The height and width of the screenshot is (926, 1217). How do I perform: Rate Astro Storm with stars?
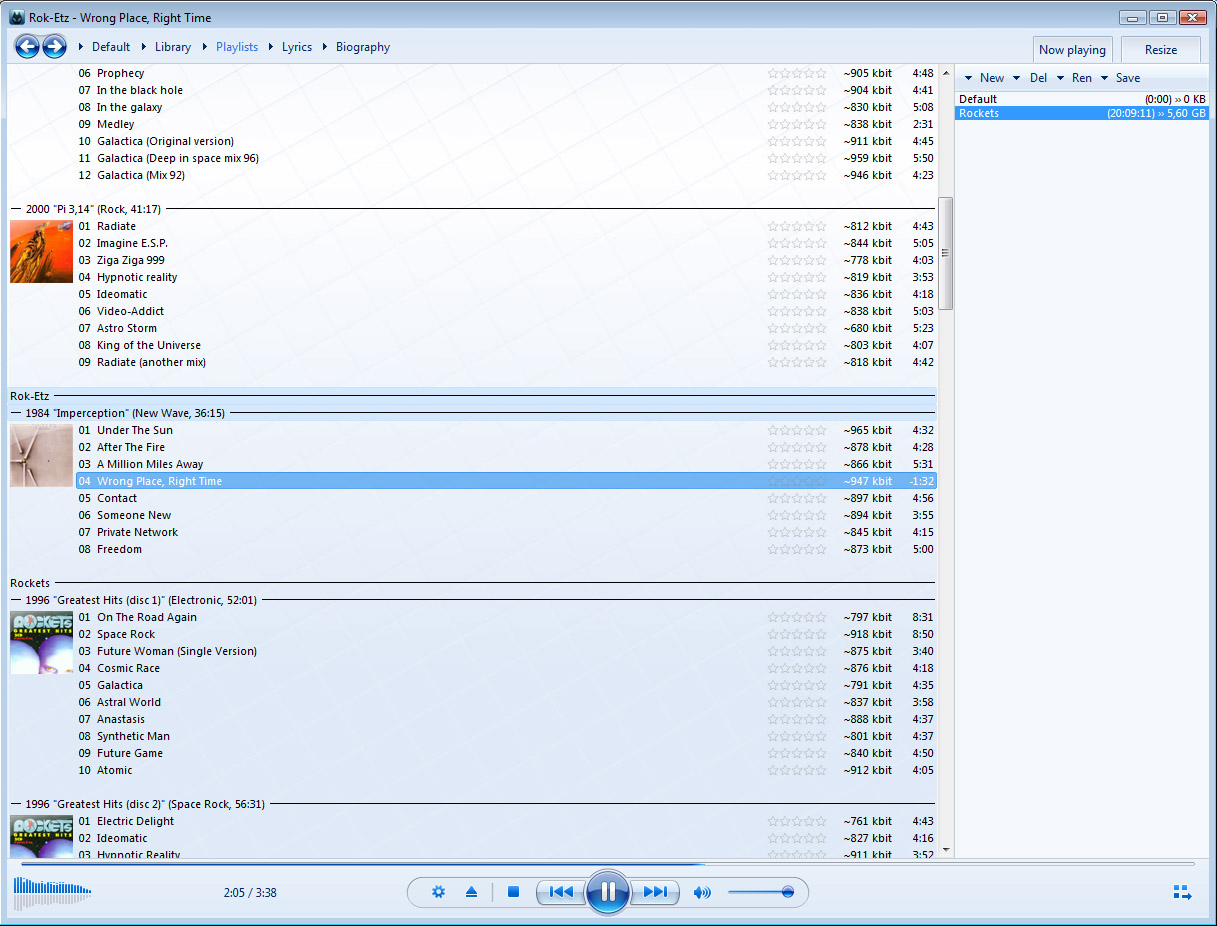point(797,328)
